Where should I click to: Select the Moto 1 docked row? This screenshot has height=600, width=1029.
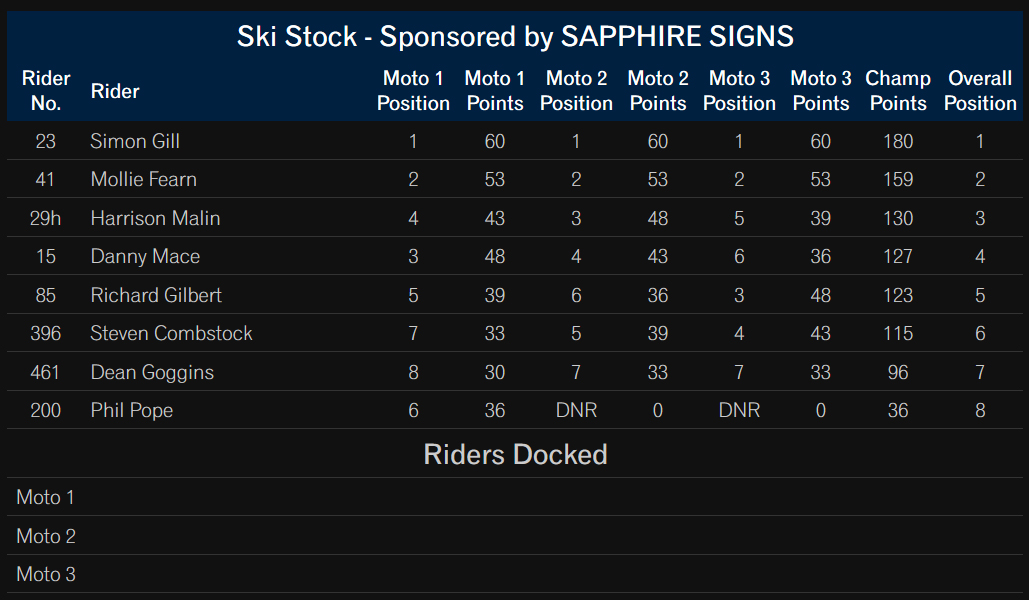click(515, 497)
